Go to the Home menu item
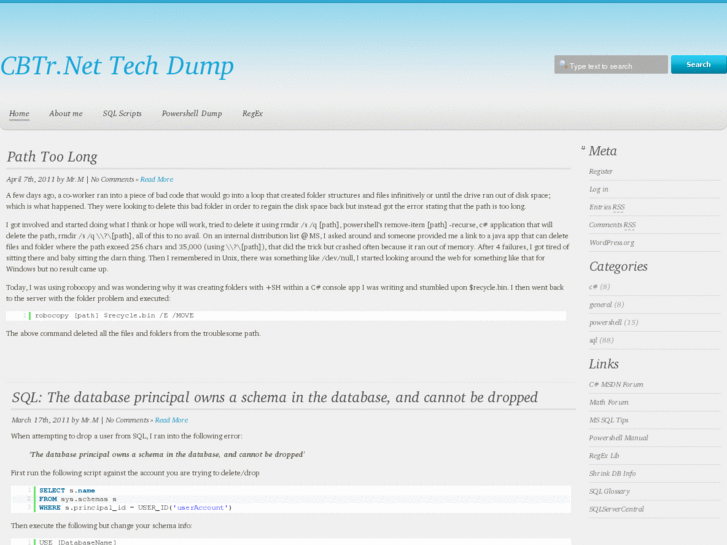Viewport: 727px width, 545px height. tap(19, 113)
